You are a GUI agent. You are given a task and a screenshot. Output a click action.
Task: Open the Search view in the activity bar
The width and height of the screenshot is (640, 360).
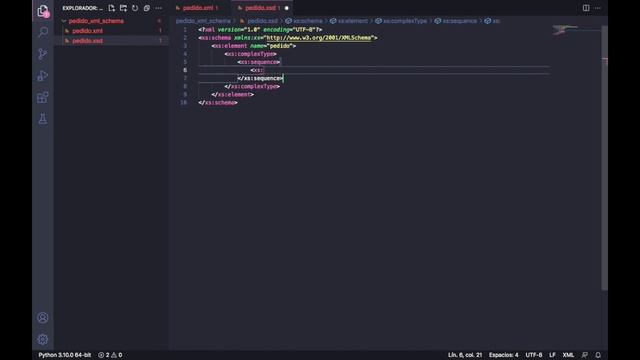coord(43,32)
